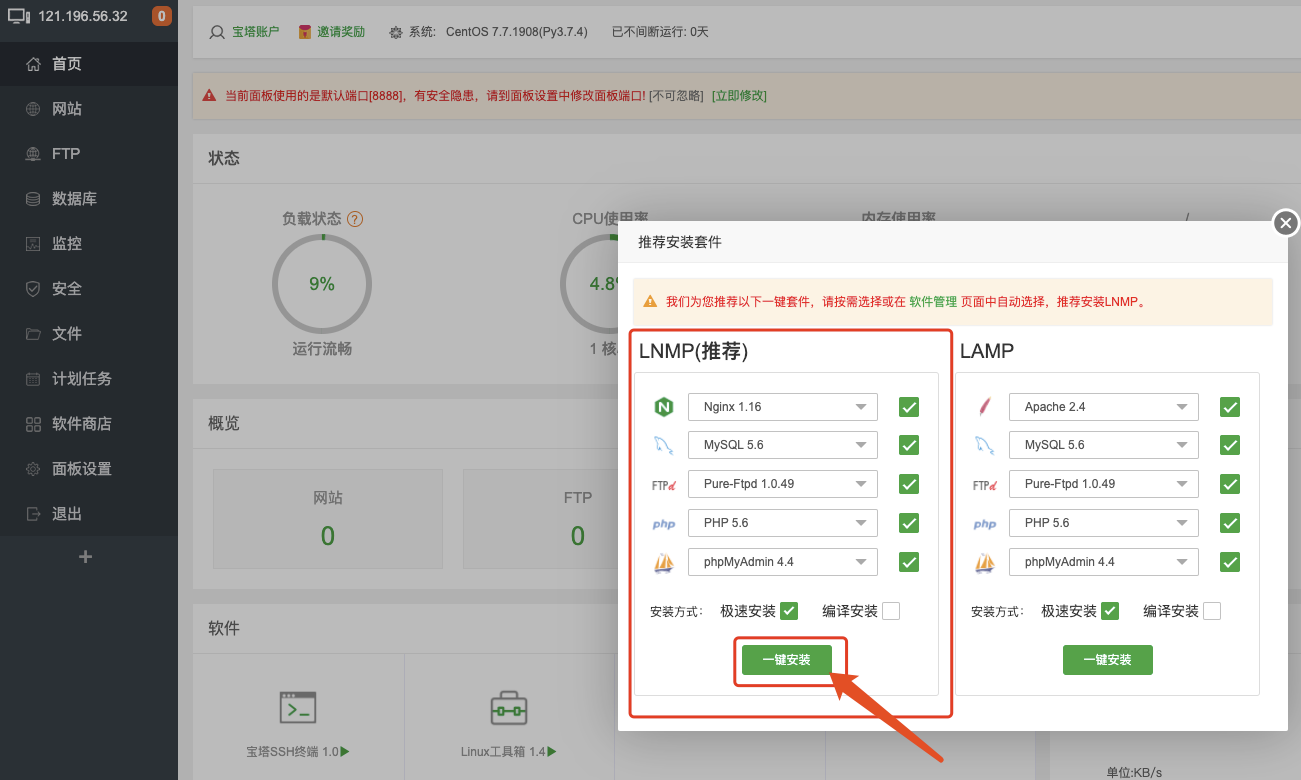Enable 编译安装 checkbox under LNMP
1301x780 pixels.
[891, 611]
